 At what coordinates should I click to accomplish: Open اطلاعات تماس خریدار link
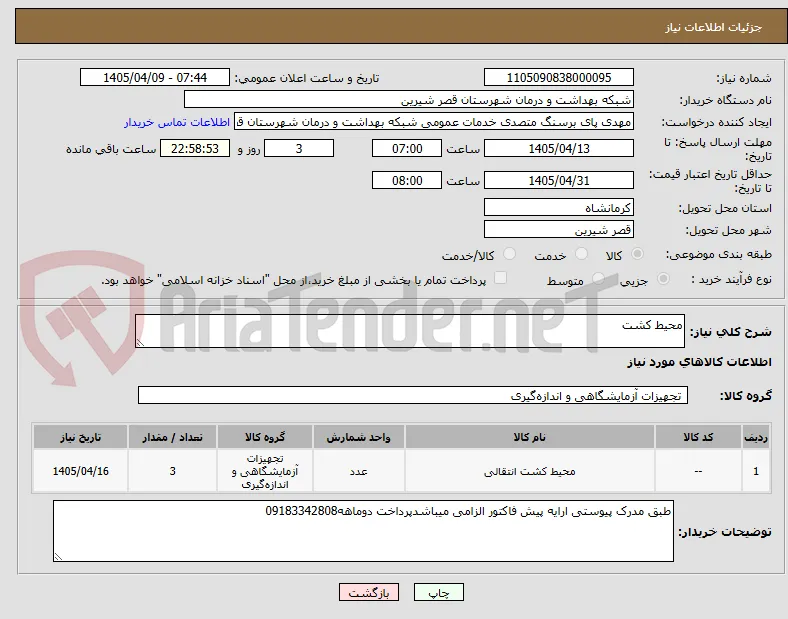177,122
